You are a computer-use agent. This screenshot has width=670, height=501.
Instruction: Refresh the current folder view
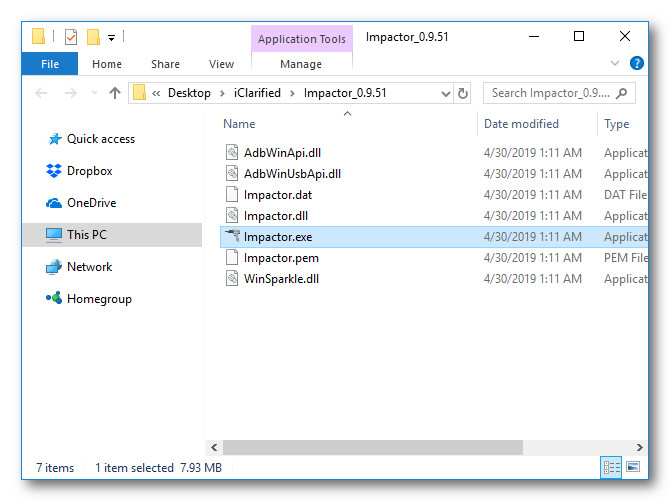463,93
